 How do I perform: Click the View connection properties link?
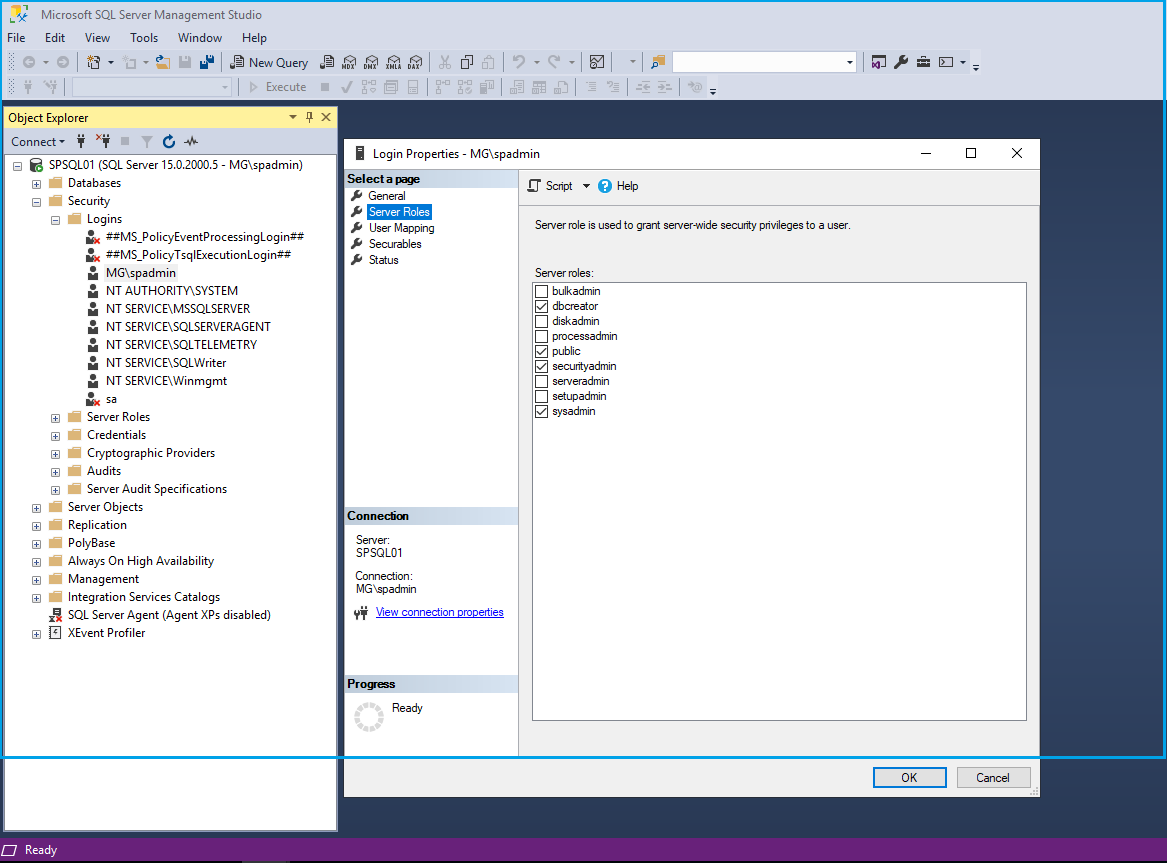click(x=439, y=612)
